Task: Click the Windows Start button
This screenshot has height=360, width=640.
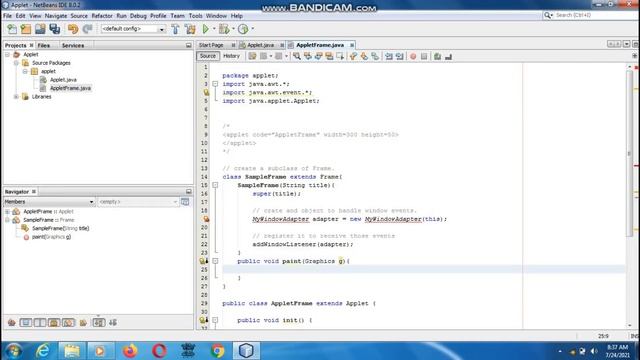Action: click(x=13, y=351)
